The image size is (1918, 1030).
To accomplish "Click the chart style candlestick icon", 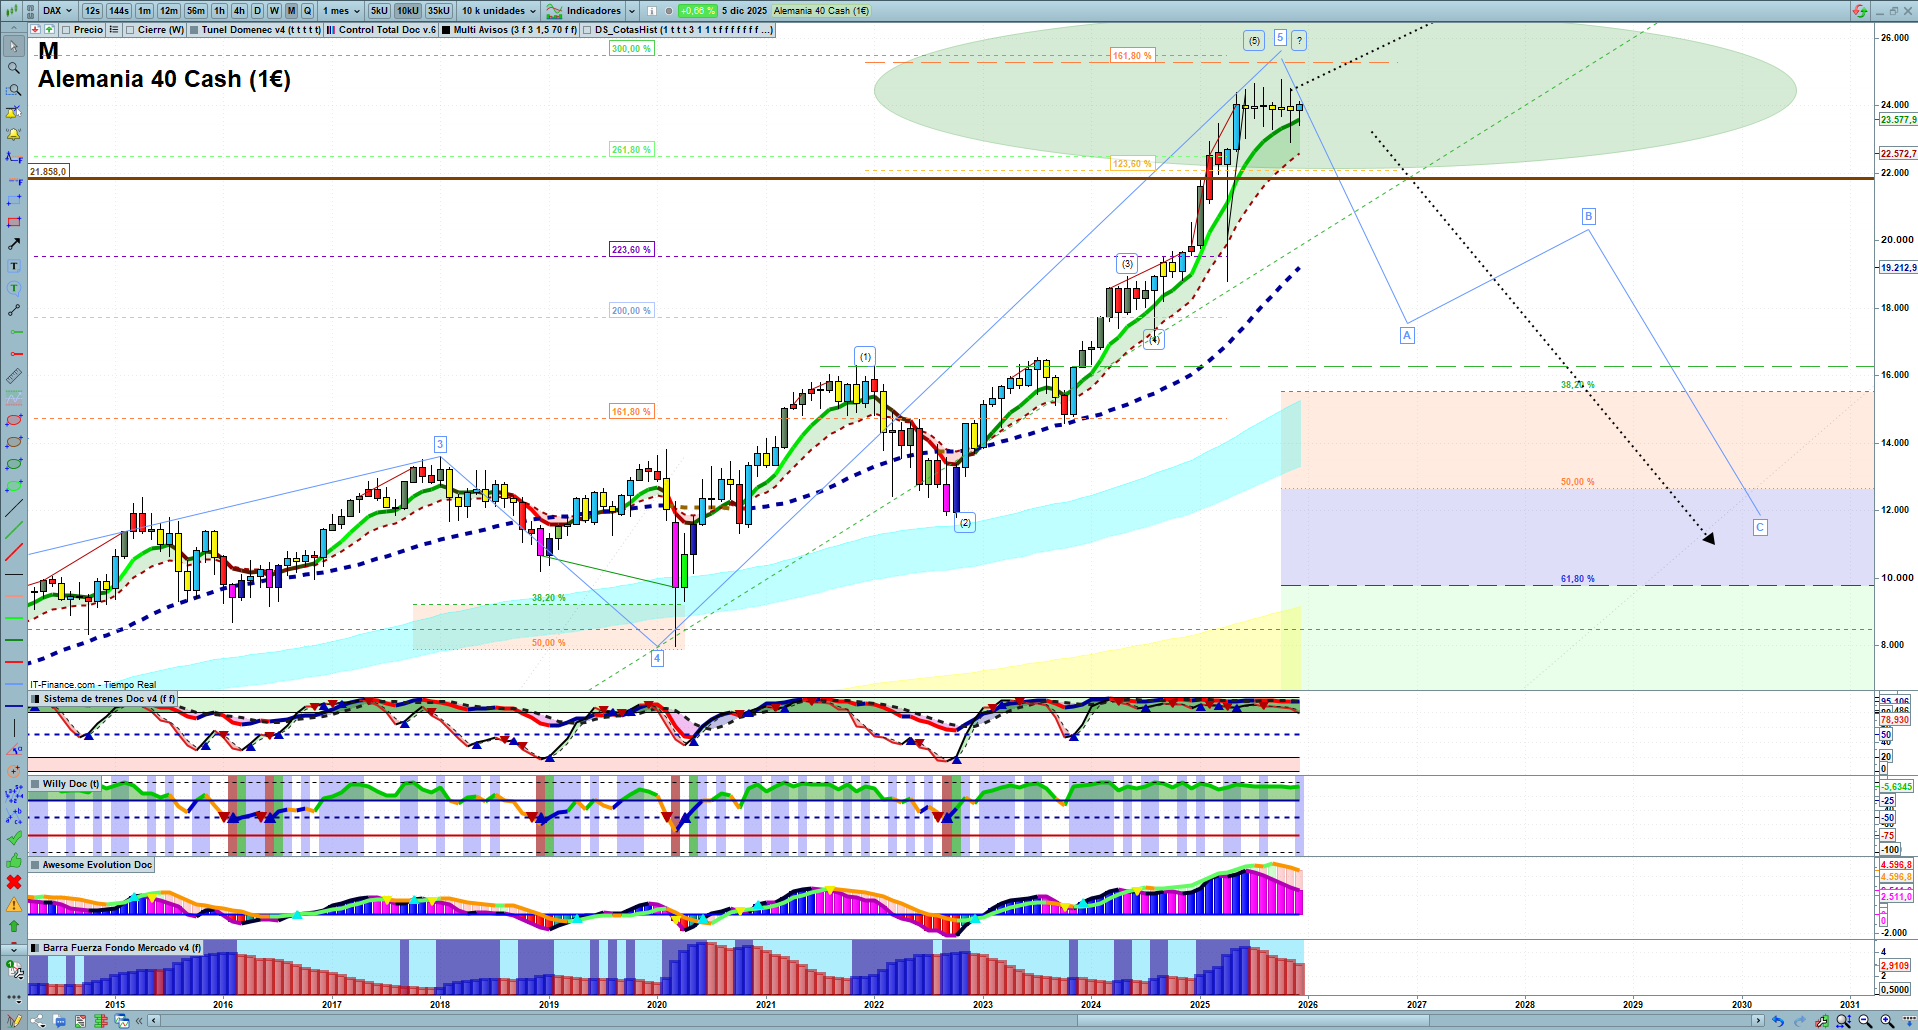I will [10, 11].
